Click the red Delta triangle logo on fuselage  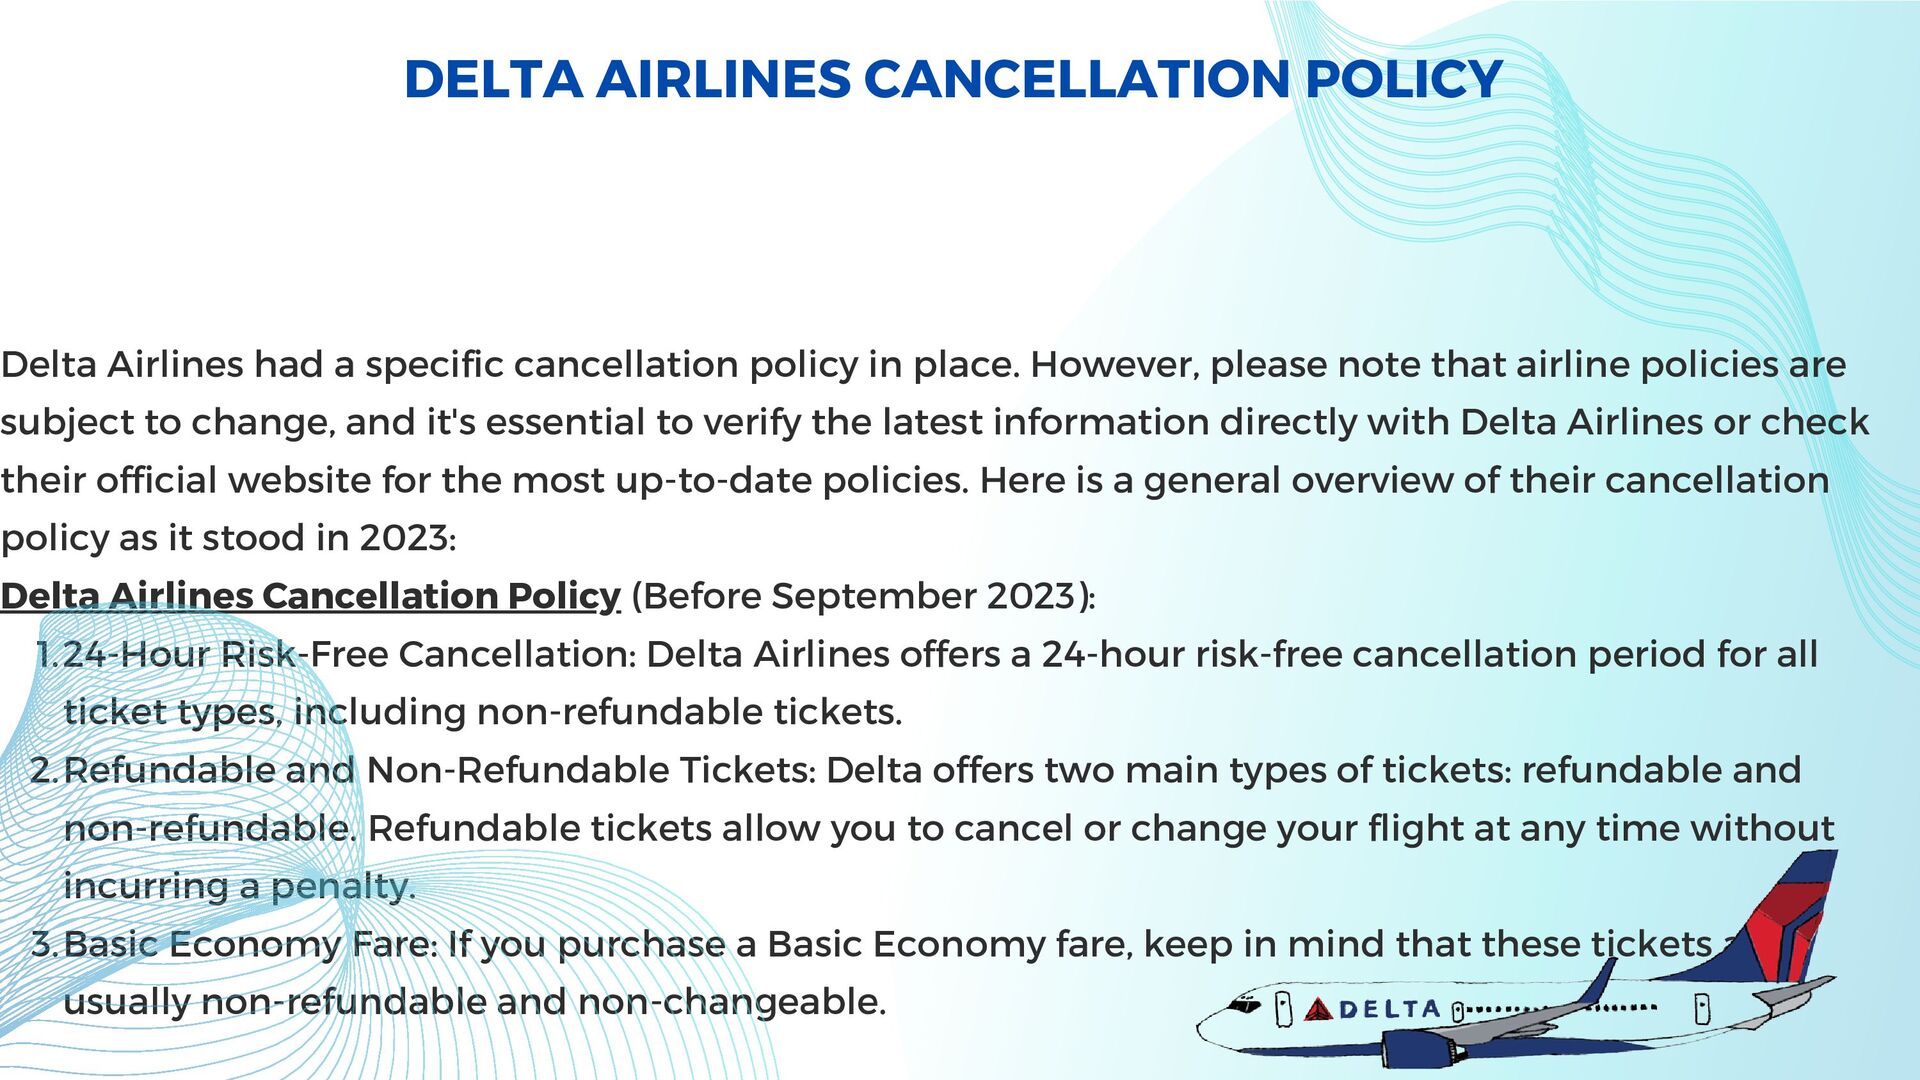click(1319, 1009)
